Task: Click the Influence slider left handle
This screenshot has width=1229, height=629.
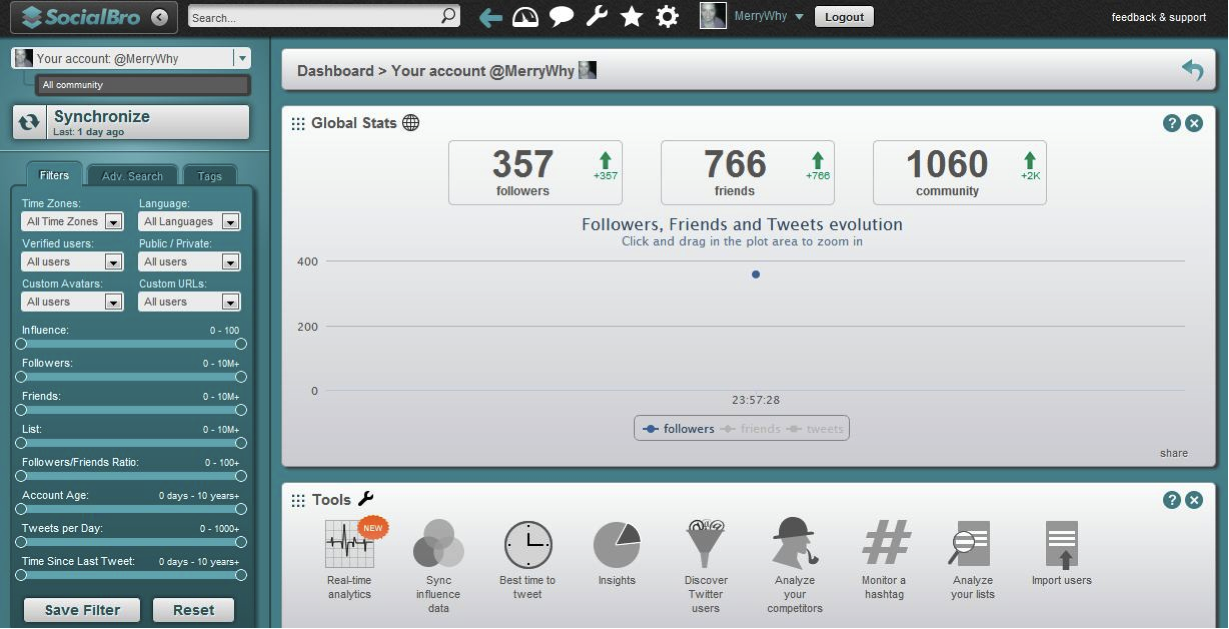Action: point(20,344)
